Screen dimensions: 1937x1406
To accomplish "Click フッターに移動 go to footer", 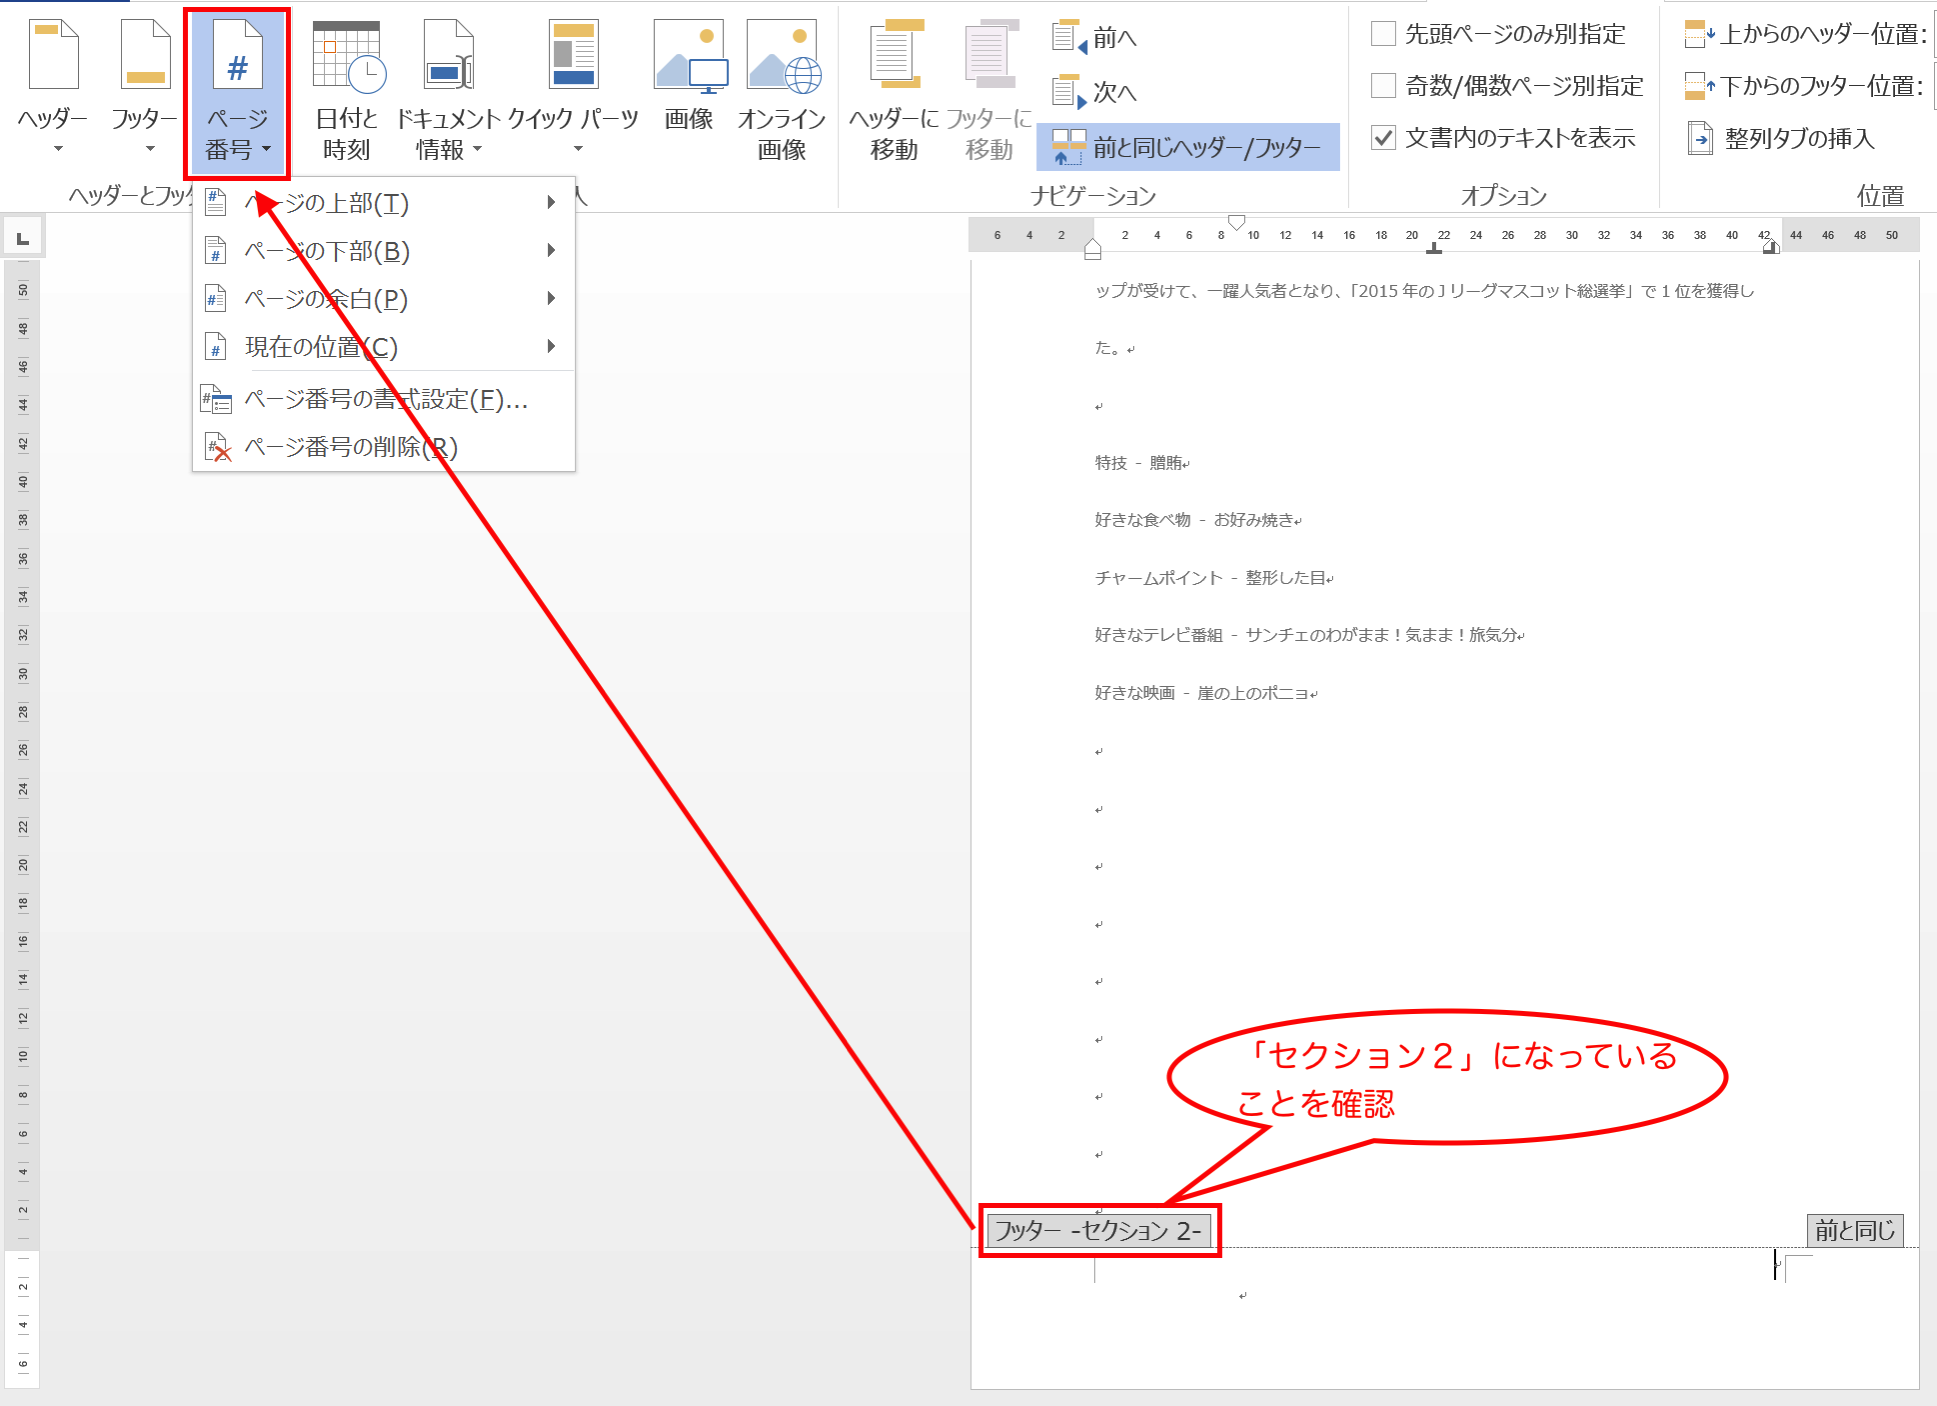I will [989, 89].
